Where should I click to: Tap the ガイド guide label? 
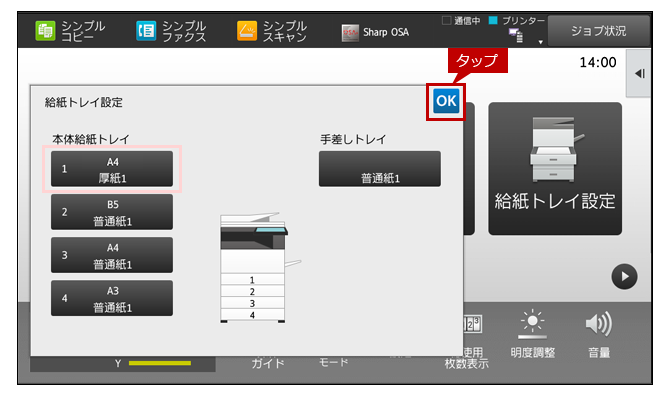tap(268, 364)
